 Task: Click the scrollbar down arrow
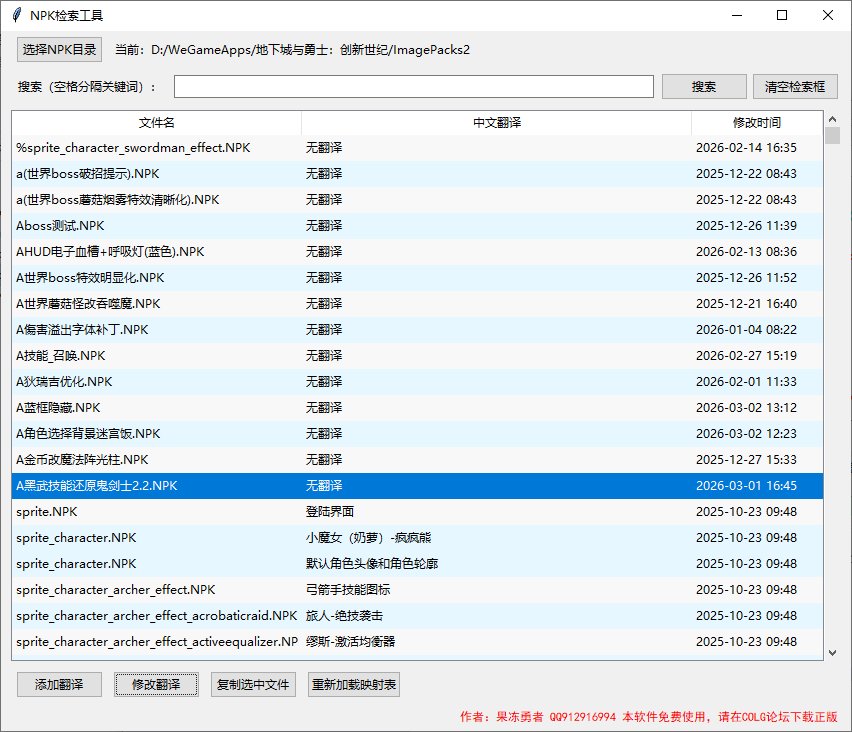(x=832, y=653)
